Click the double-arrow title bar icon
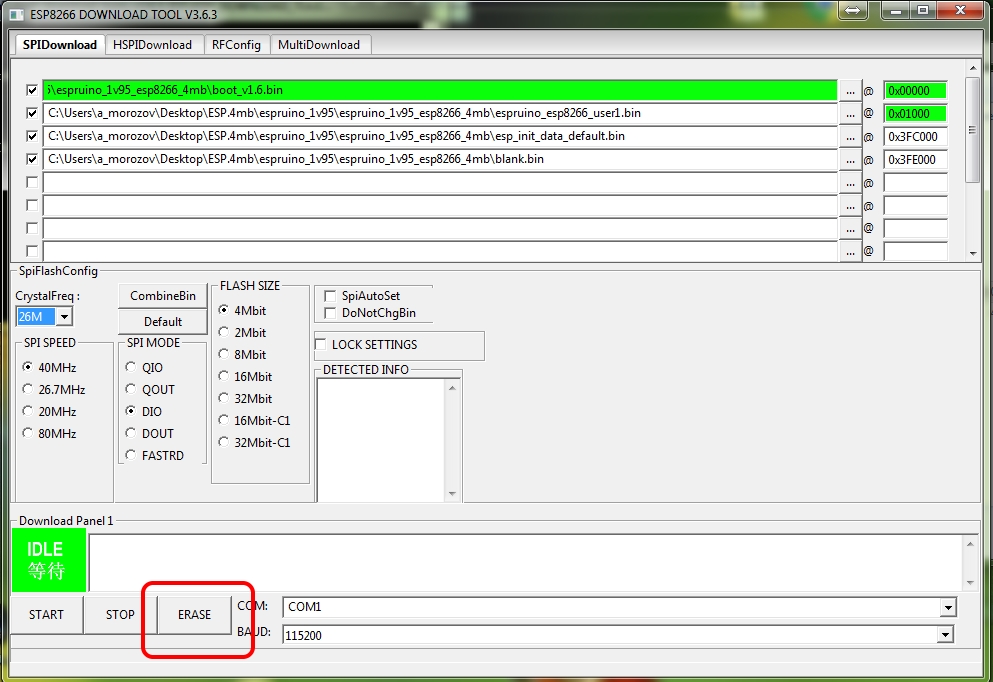 point(852,11)
